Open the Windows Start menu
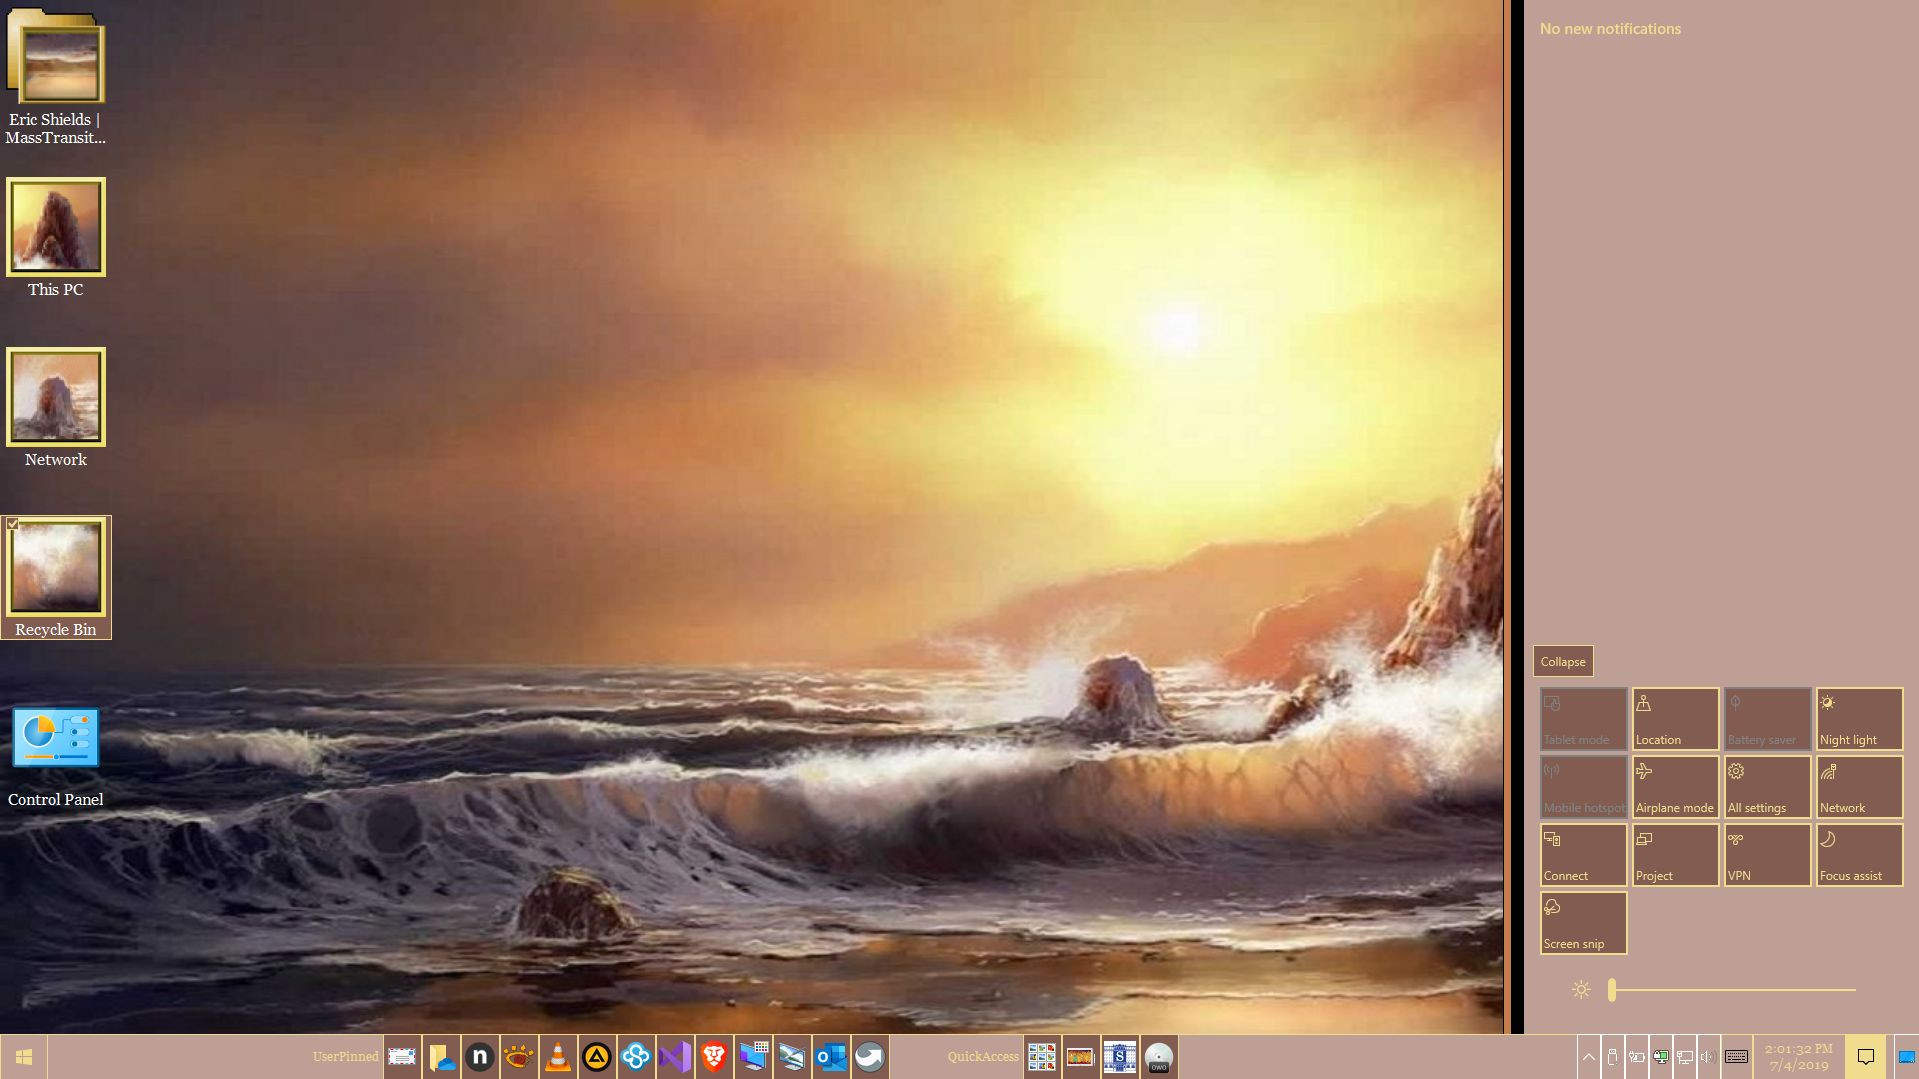 click(24, 1057)
